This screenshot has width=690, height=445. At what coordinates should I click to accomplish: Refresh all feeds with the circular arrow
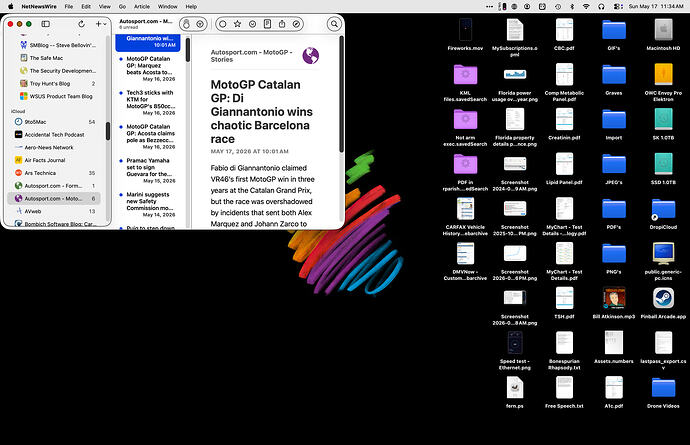[x=81, y=24]
